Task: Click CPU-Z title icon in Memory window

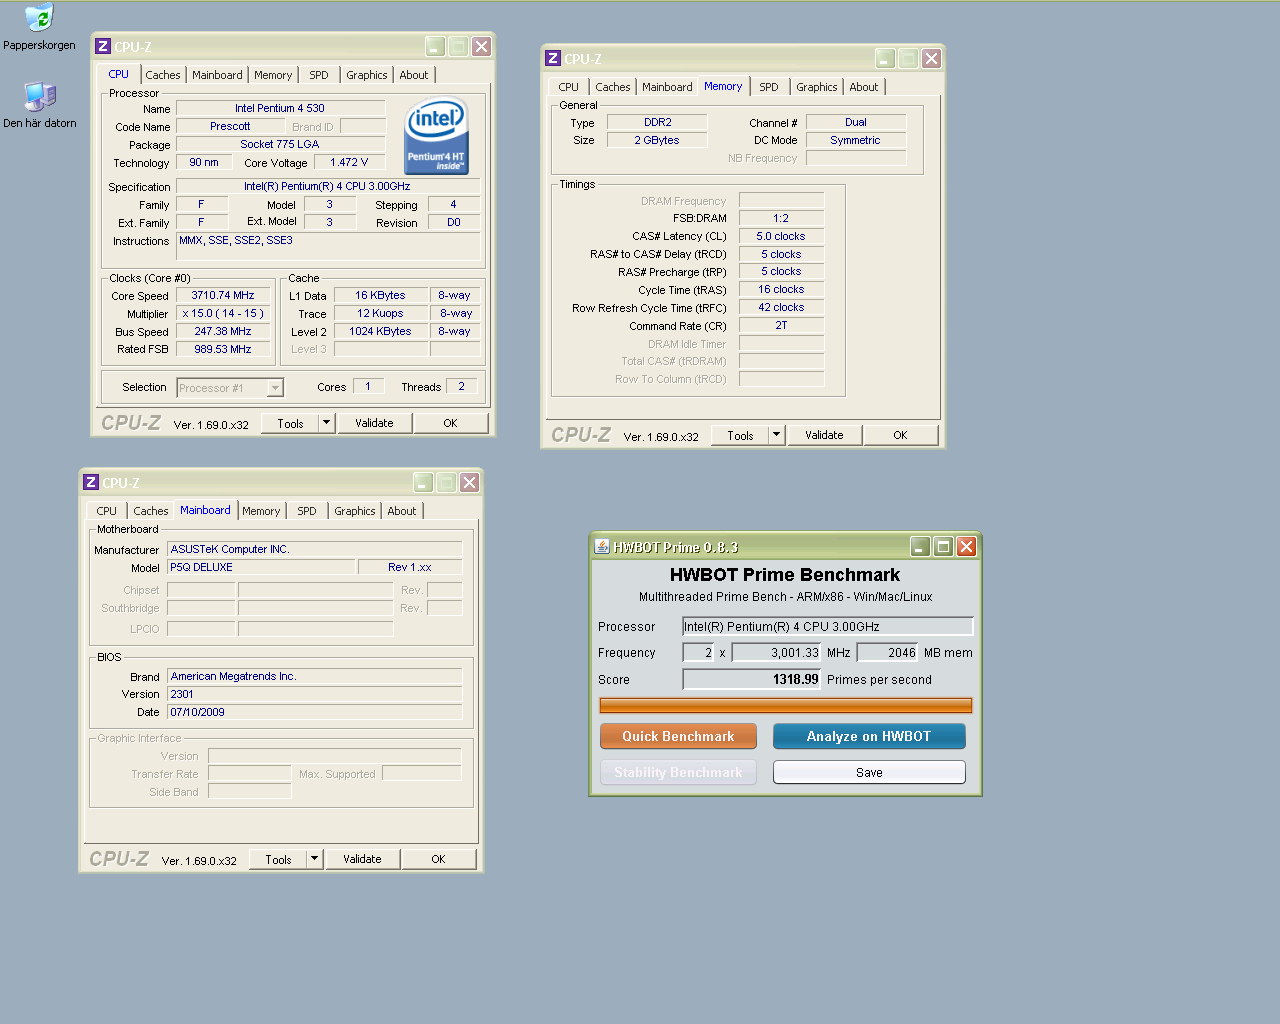Action: tap(552, 58)
